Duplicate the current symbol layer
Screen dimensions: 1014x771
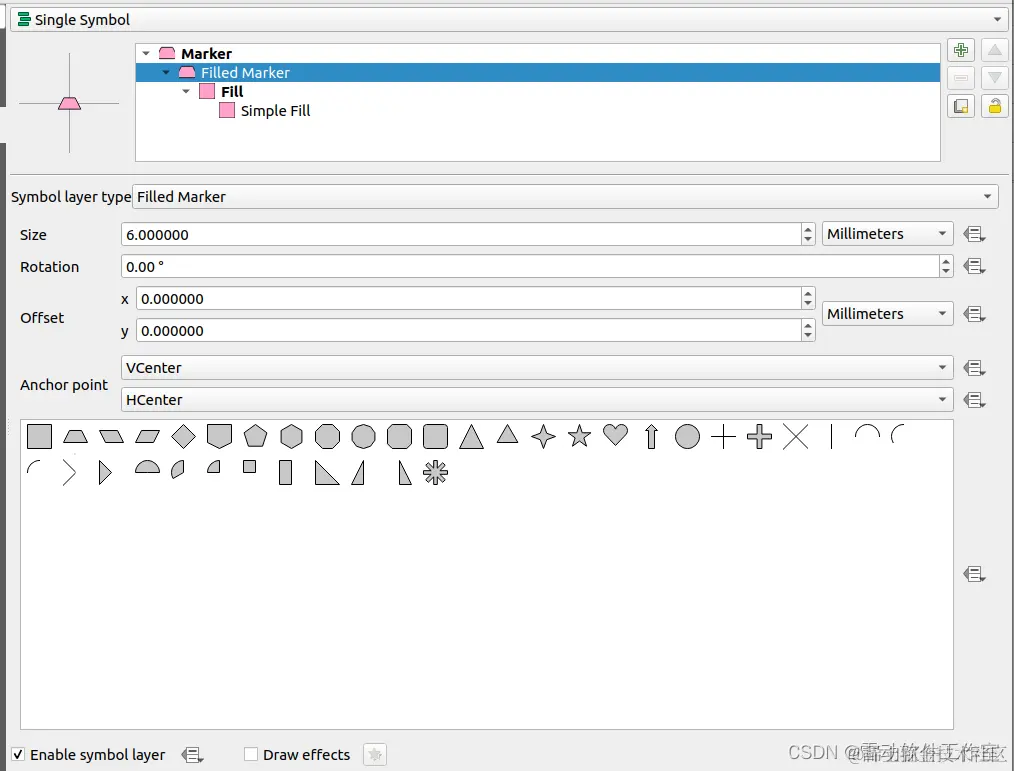(x=961, y=106)
